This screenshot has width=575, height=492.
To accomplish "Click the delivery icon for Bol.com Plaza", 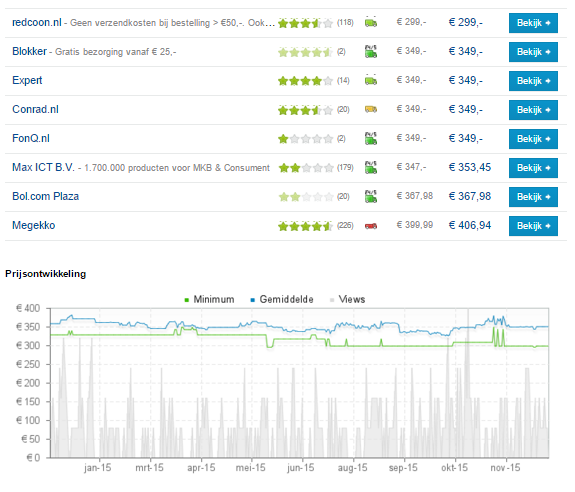I will point(371,197).
